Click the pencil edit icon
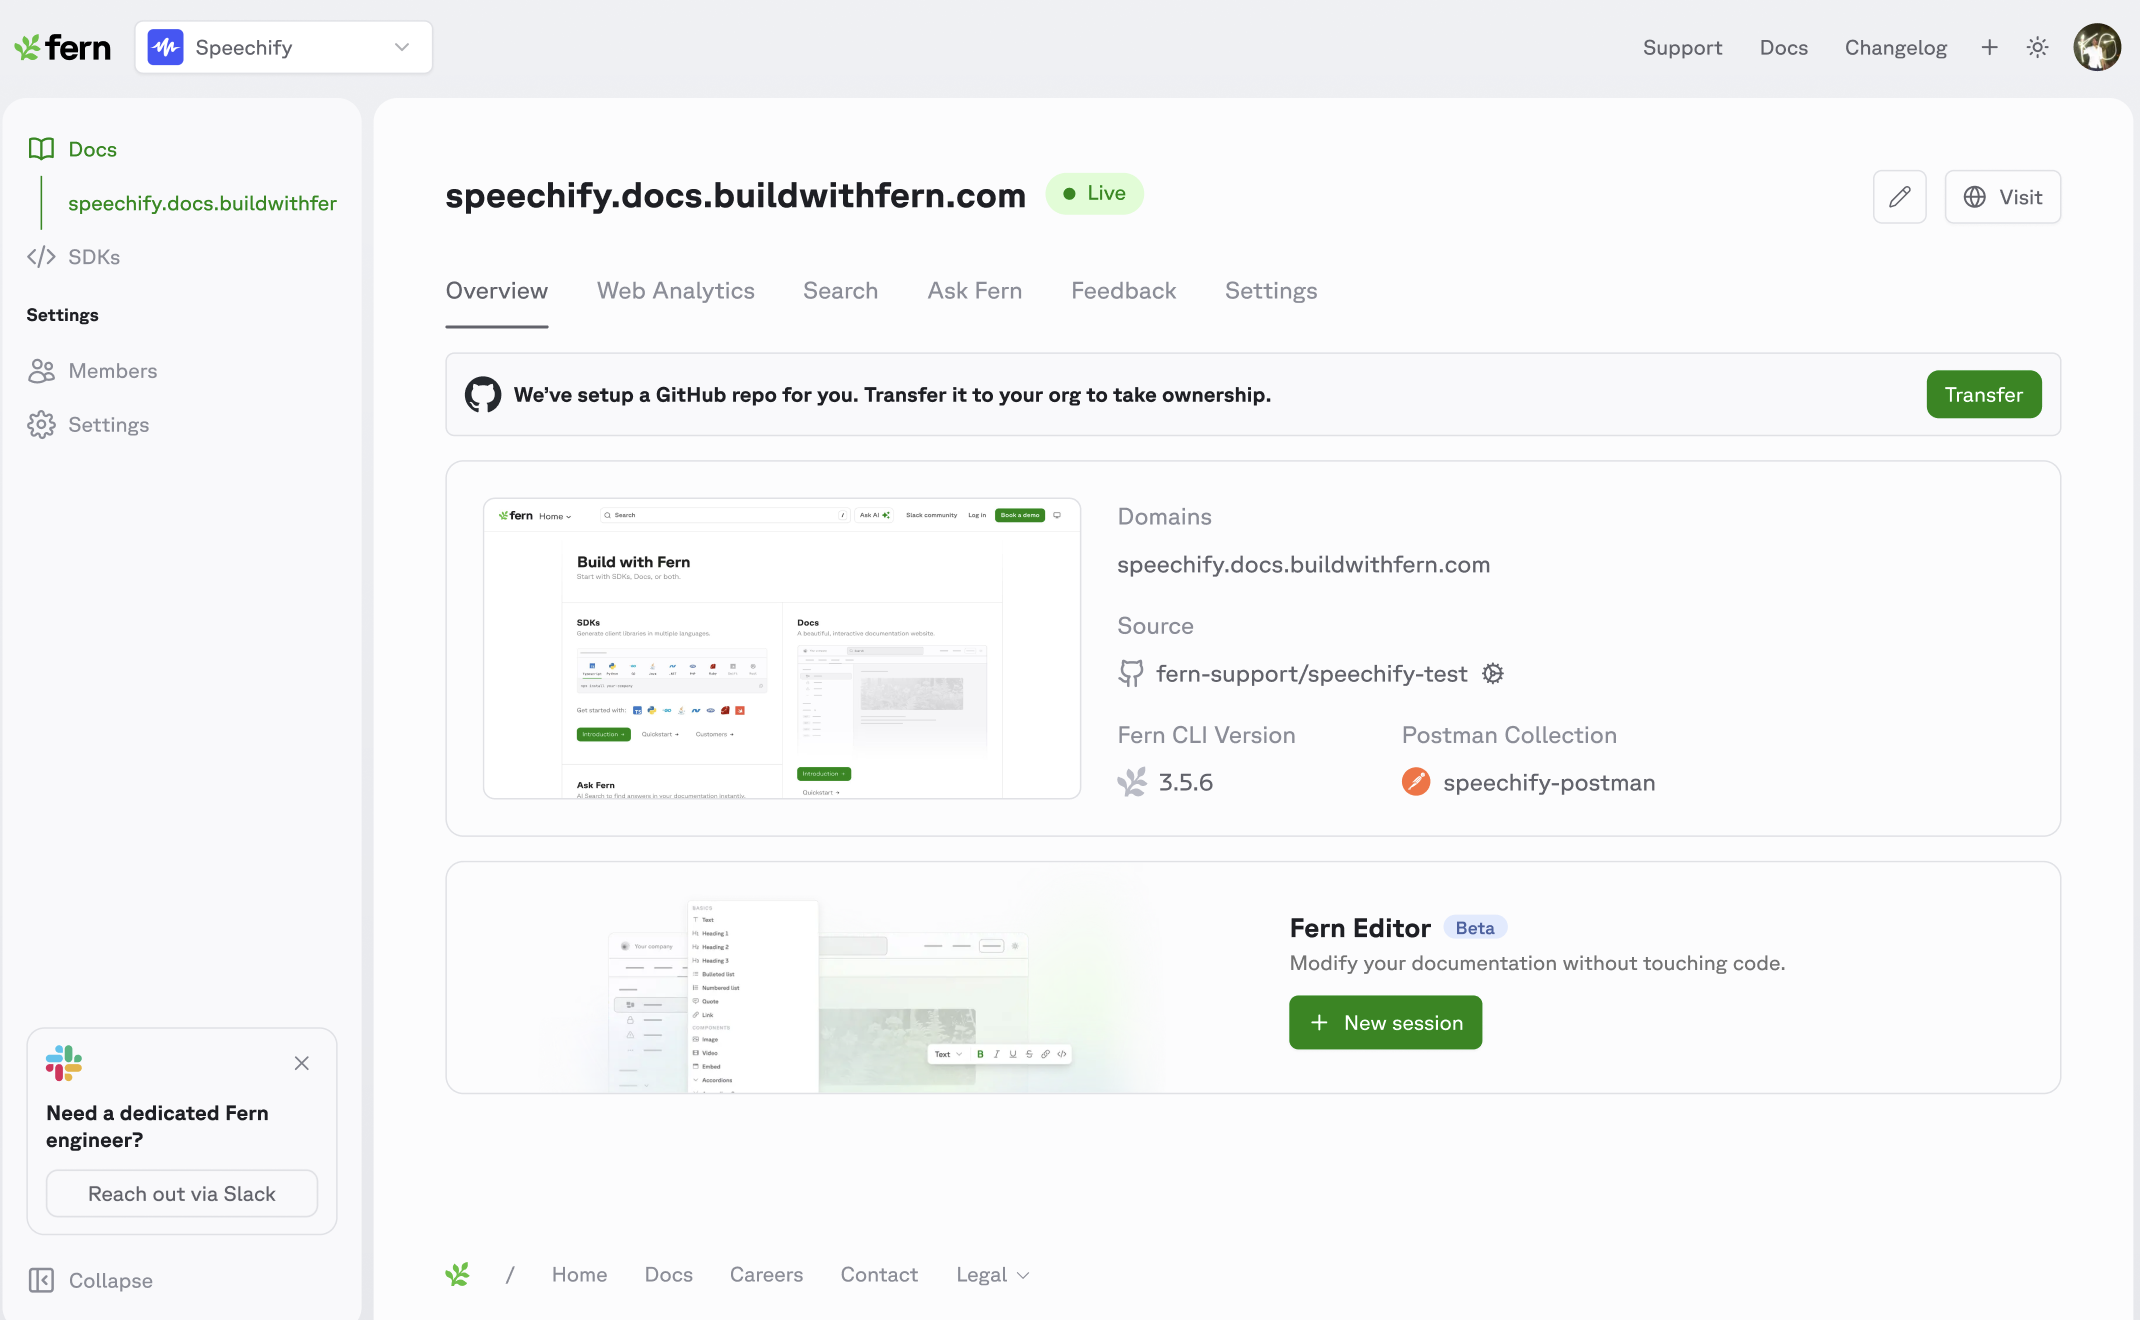The image size is (2140, 1320). [x=1899, y=197]
